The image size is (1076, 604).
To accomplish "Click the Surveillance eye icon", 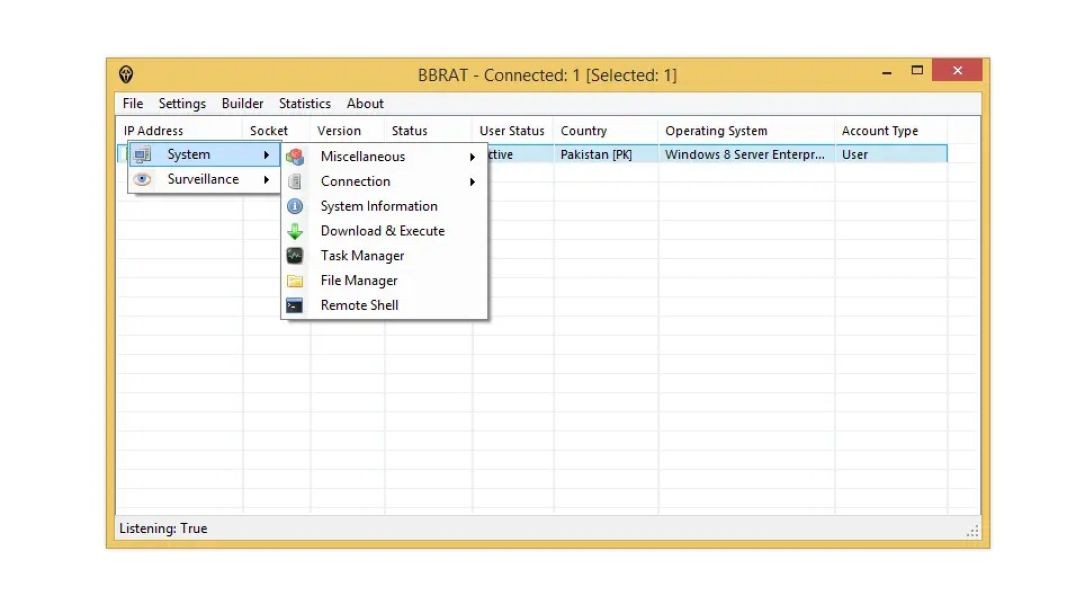I will pos(143,179).
